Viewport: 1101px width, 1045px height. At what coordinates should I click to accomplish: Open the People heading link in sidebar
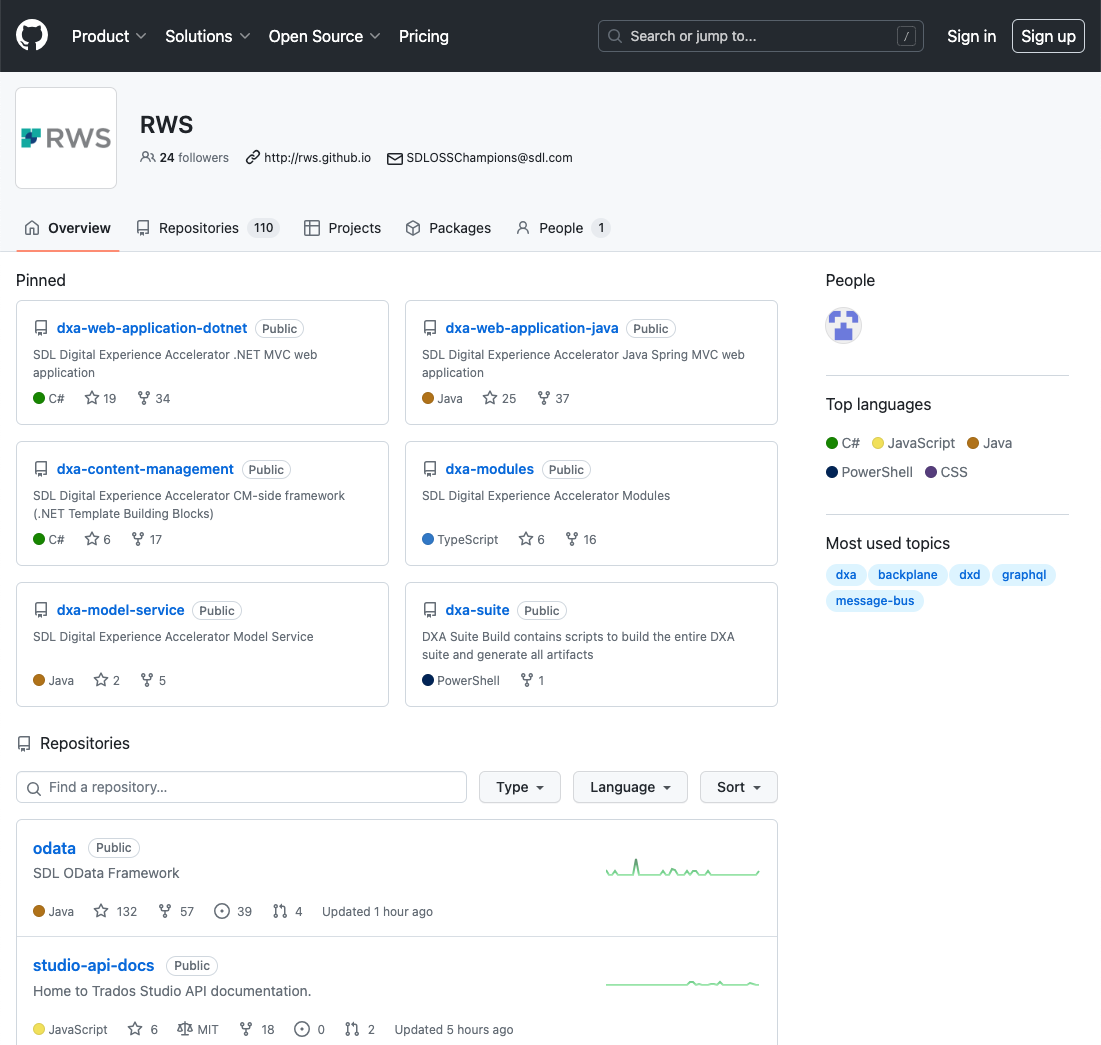850,280
